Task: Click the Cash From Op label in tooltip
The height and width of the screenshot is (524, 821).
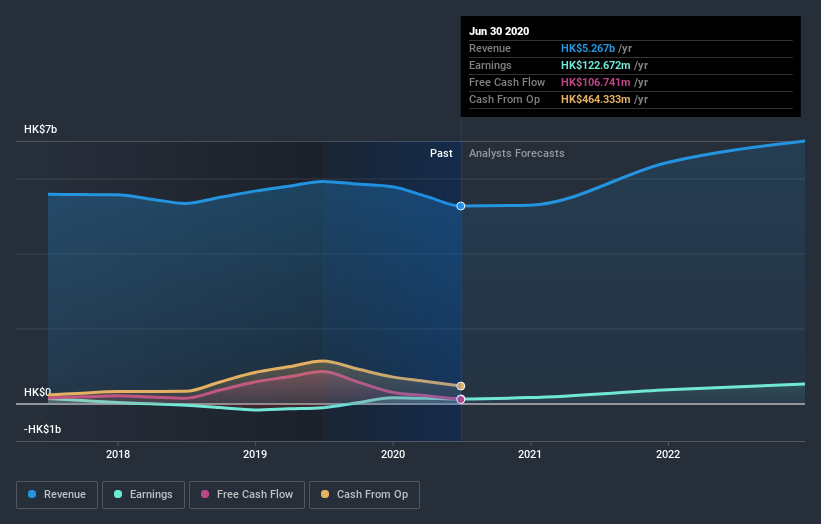Action: click(504, 99)
